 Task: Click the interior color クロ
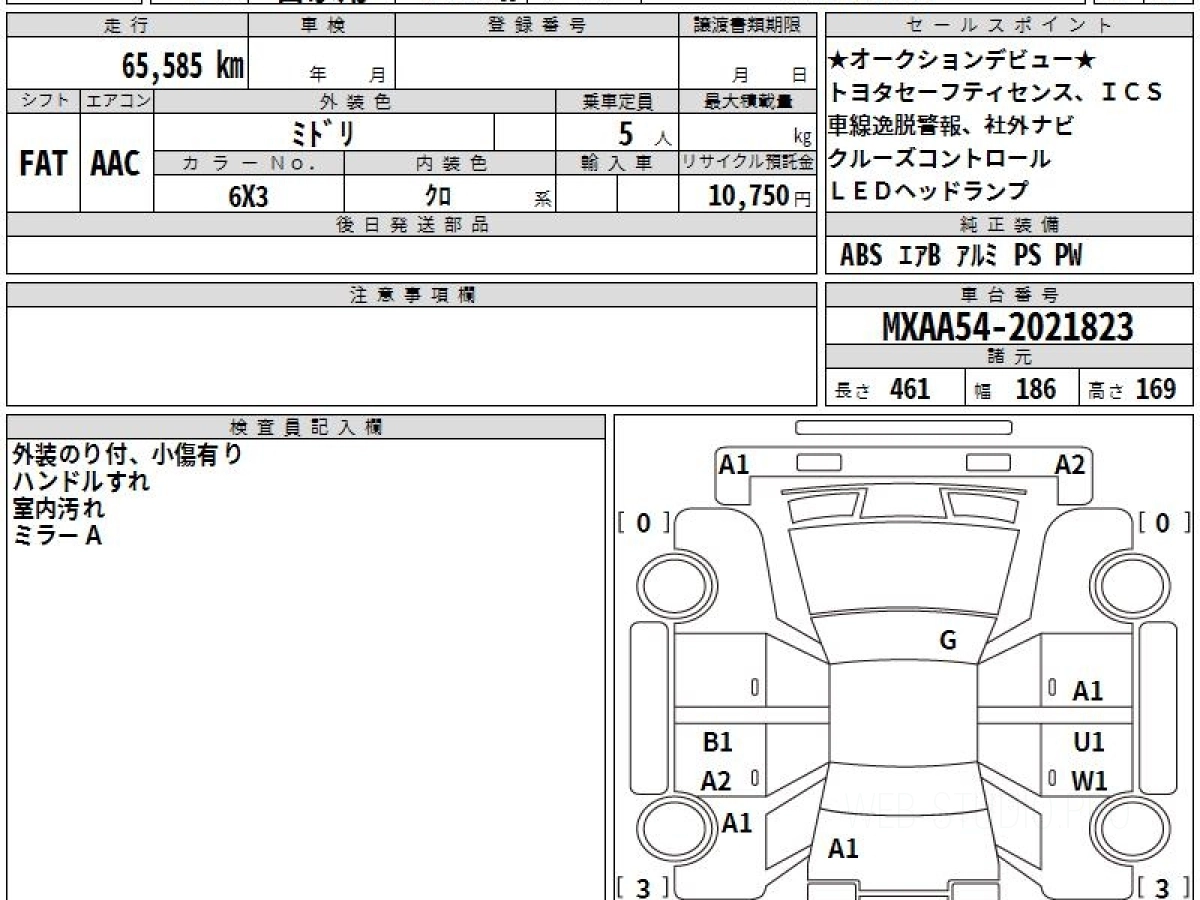click(x=440, y=197)
